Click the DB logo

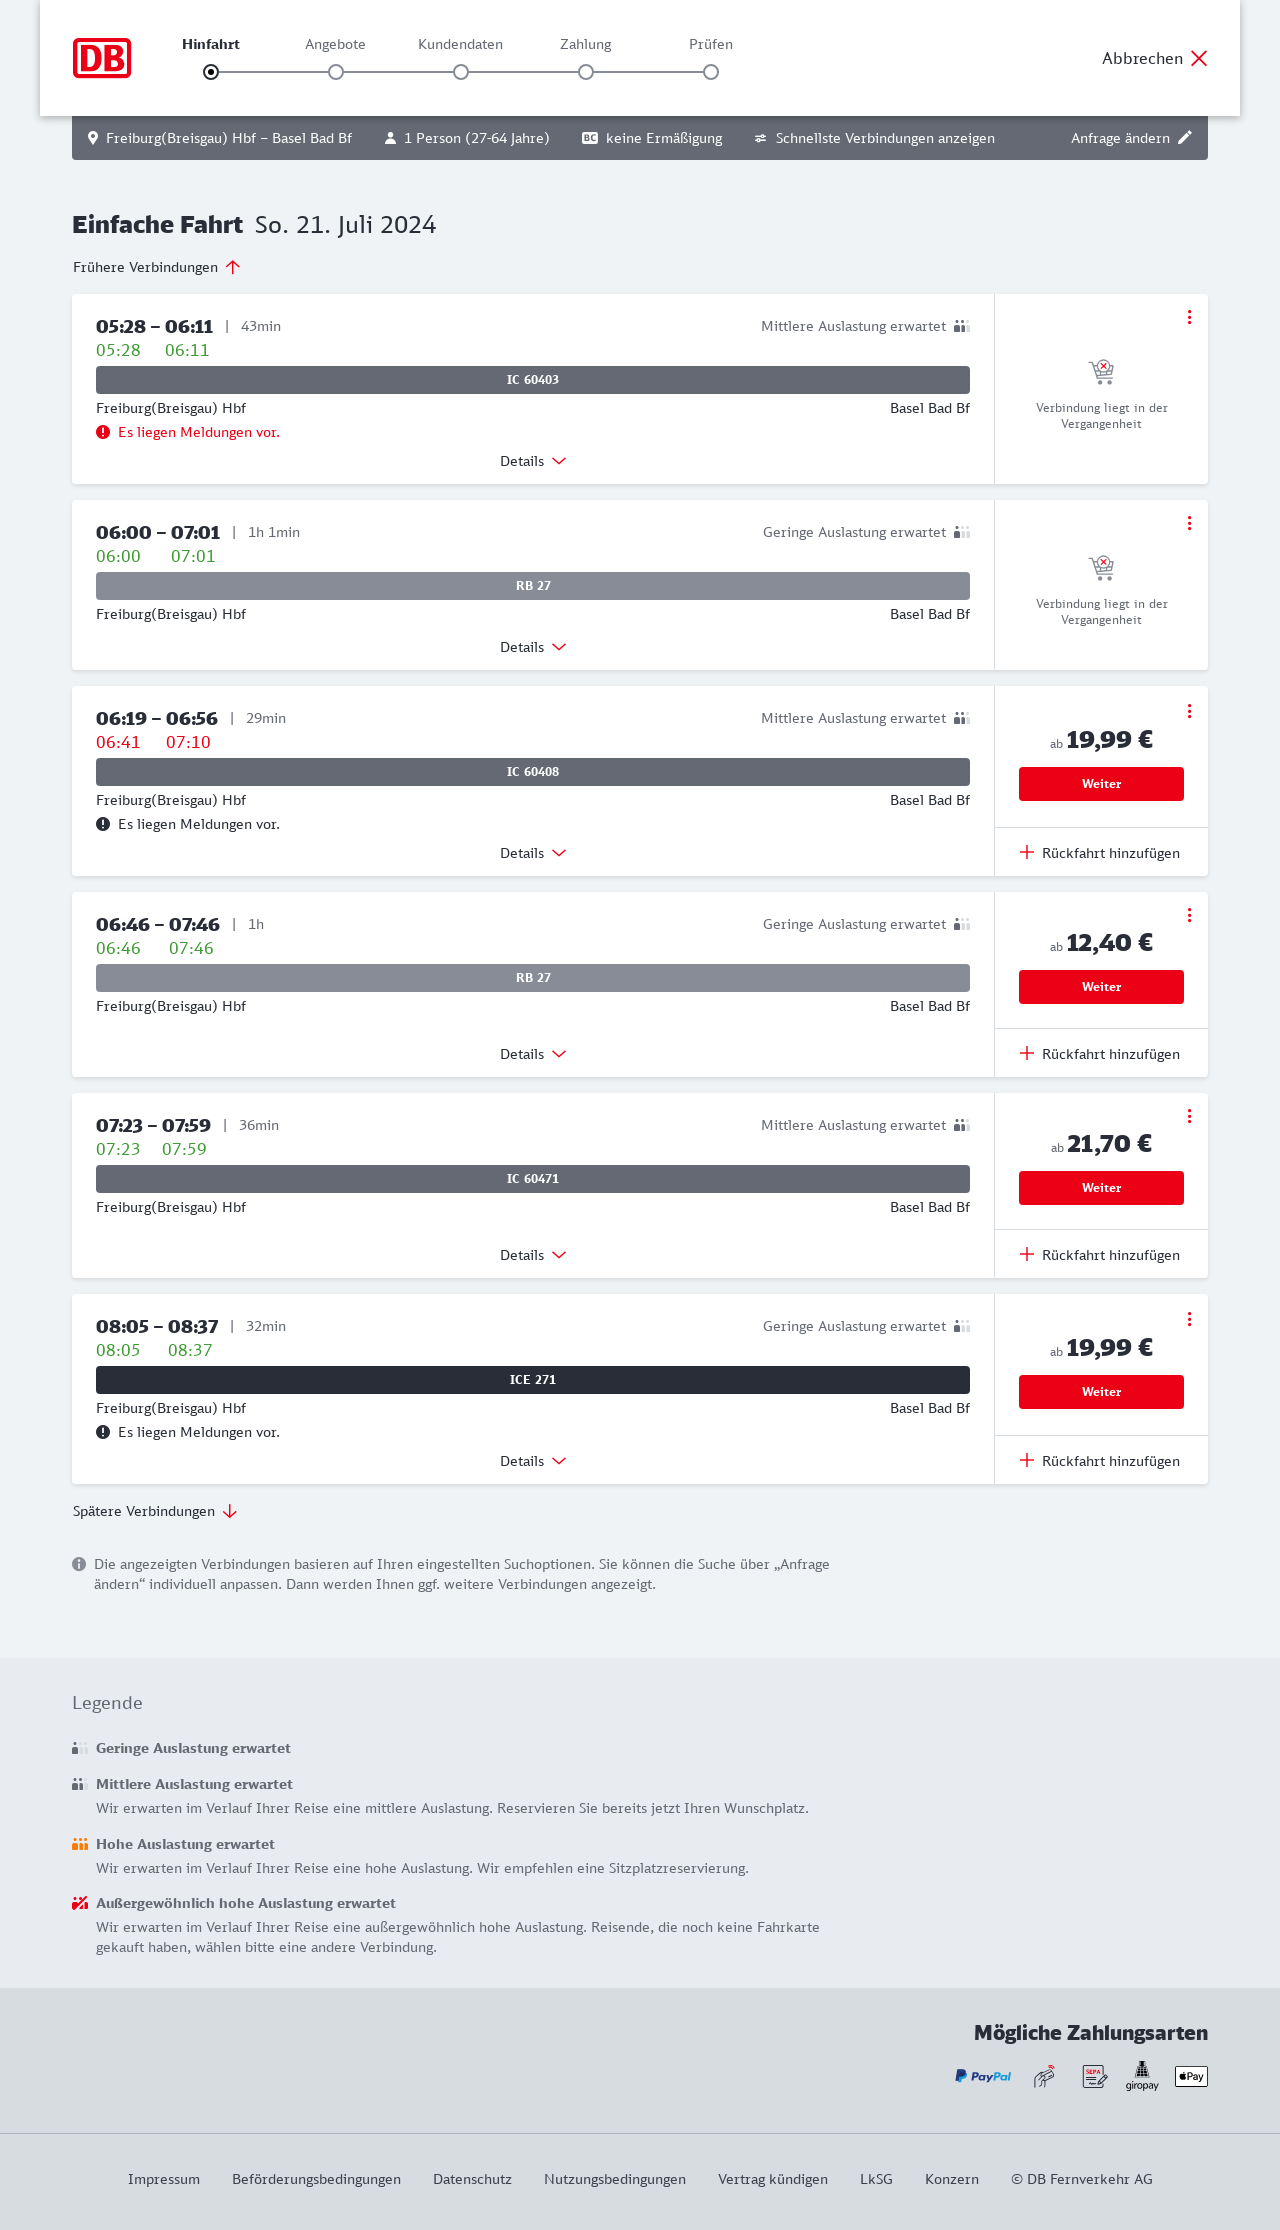(x=102, y=58)
